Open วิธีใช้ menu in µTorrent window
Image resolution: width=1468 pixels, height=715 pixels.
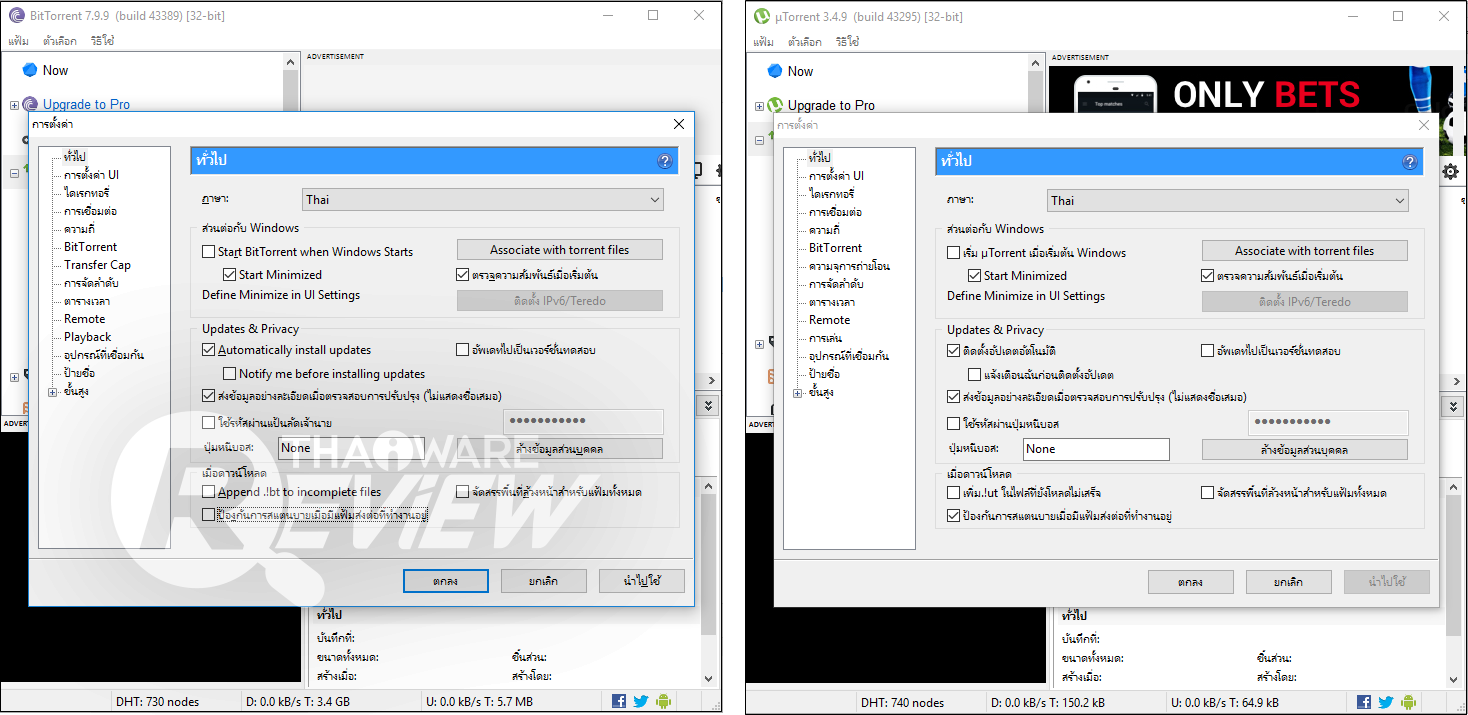point(847,42)
